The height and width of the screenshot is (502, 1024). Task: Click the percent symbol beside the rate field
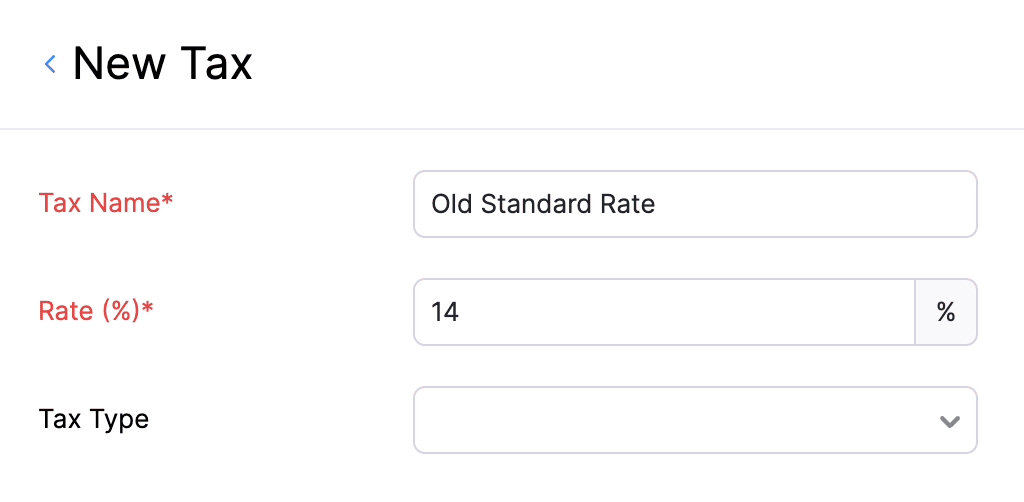tap(945, 312)
